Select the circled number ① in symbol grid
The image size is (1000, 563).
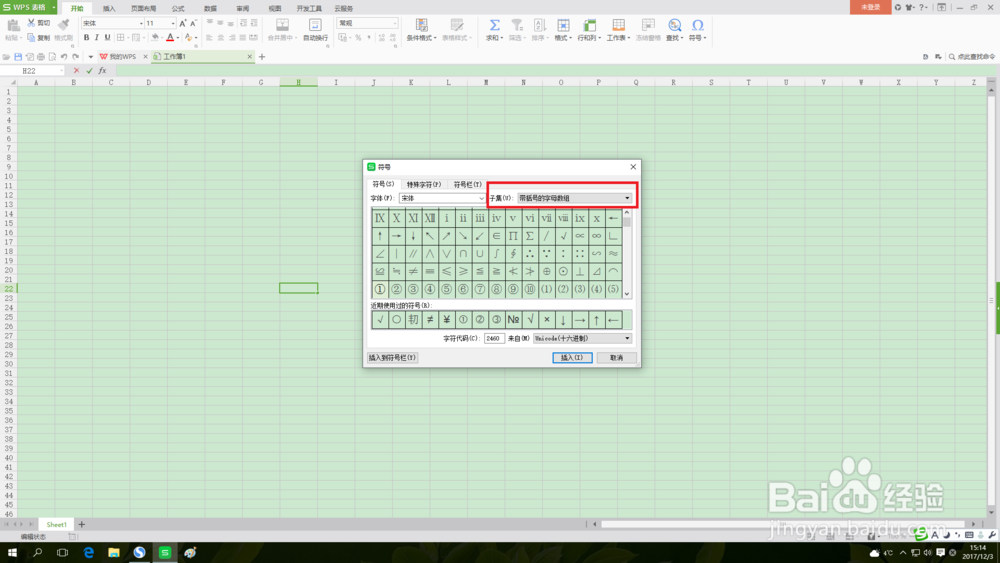coord(380,289)
